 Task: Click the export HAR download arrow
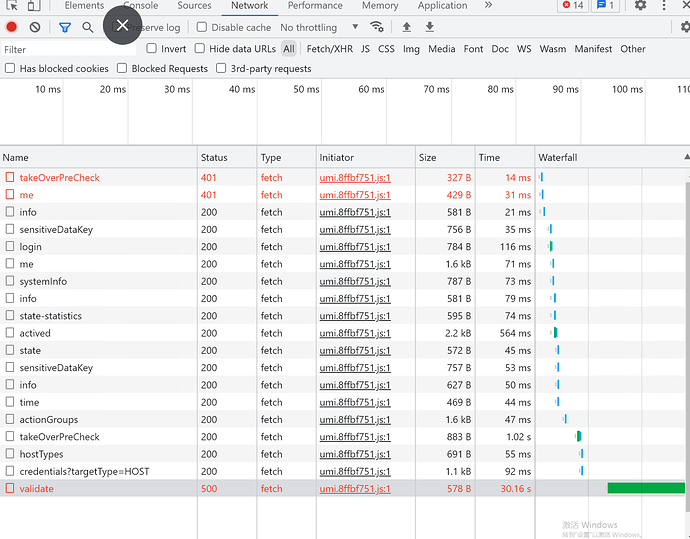(430, 27)
